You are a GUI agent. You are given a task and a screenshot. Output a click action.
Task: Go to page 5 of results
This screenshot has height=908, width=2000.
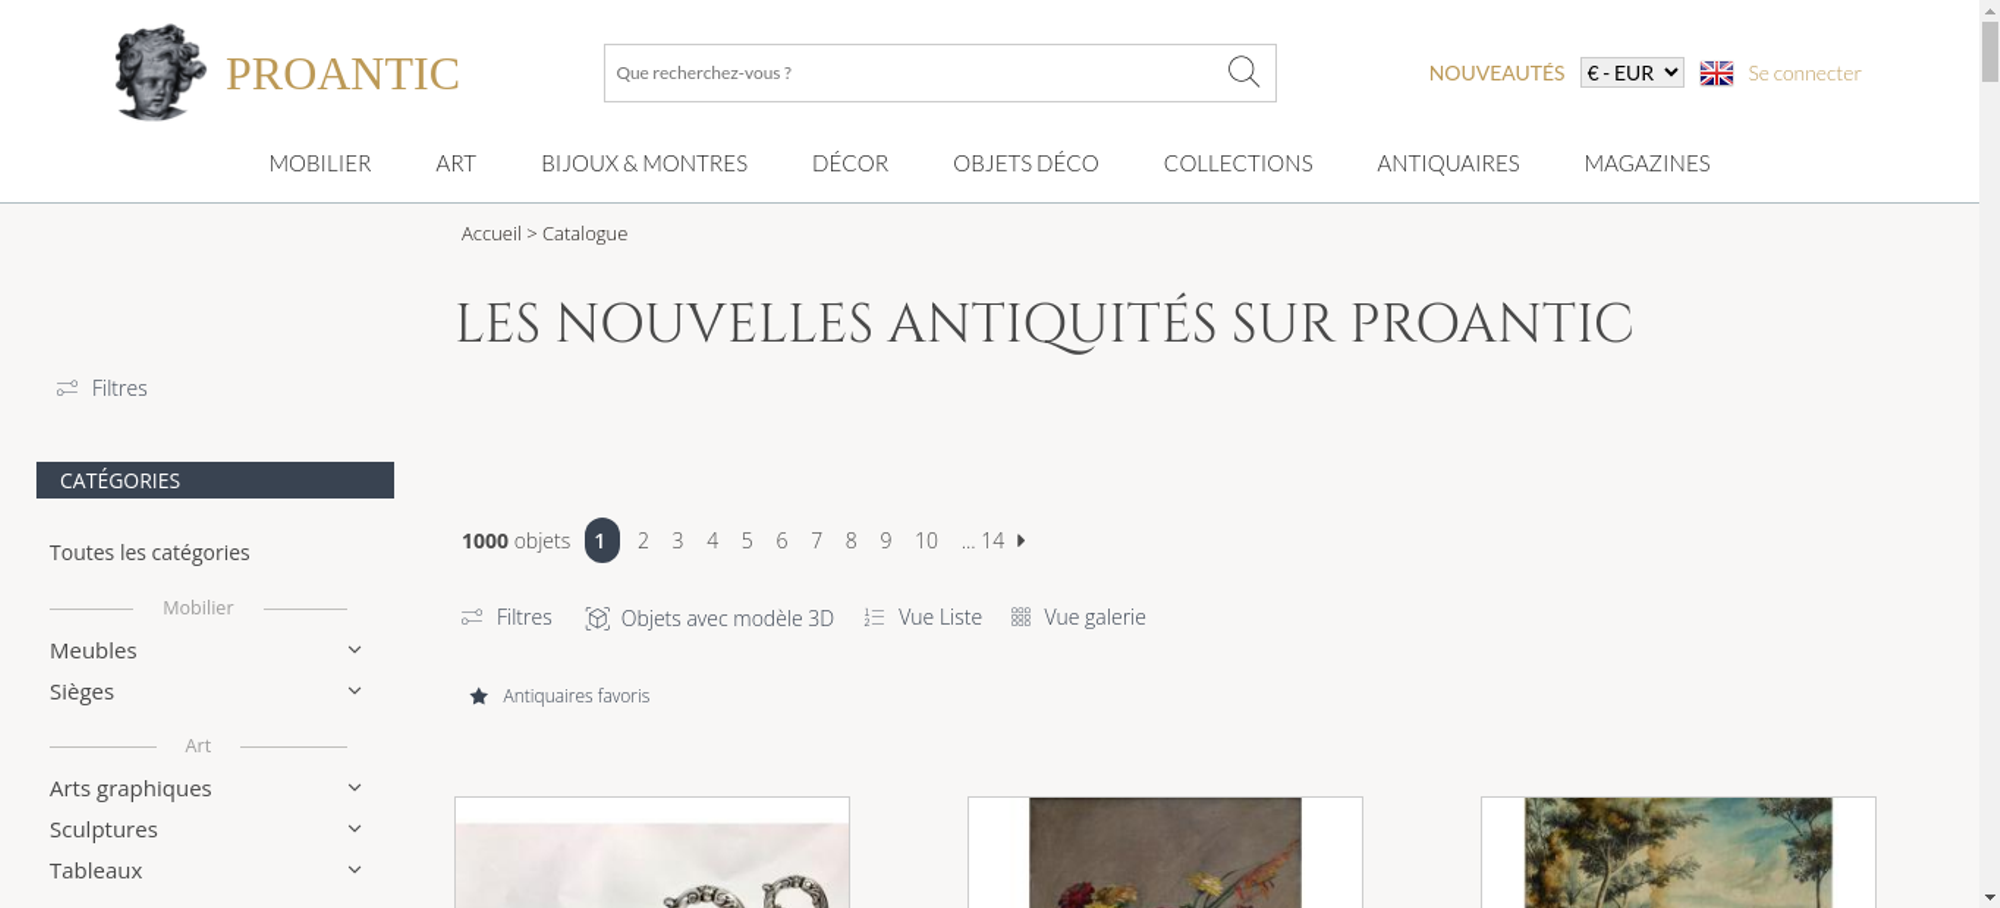[x=747, y=540]
